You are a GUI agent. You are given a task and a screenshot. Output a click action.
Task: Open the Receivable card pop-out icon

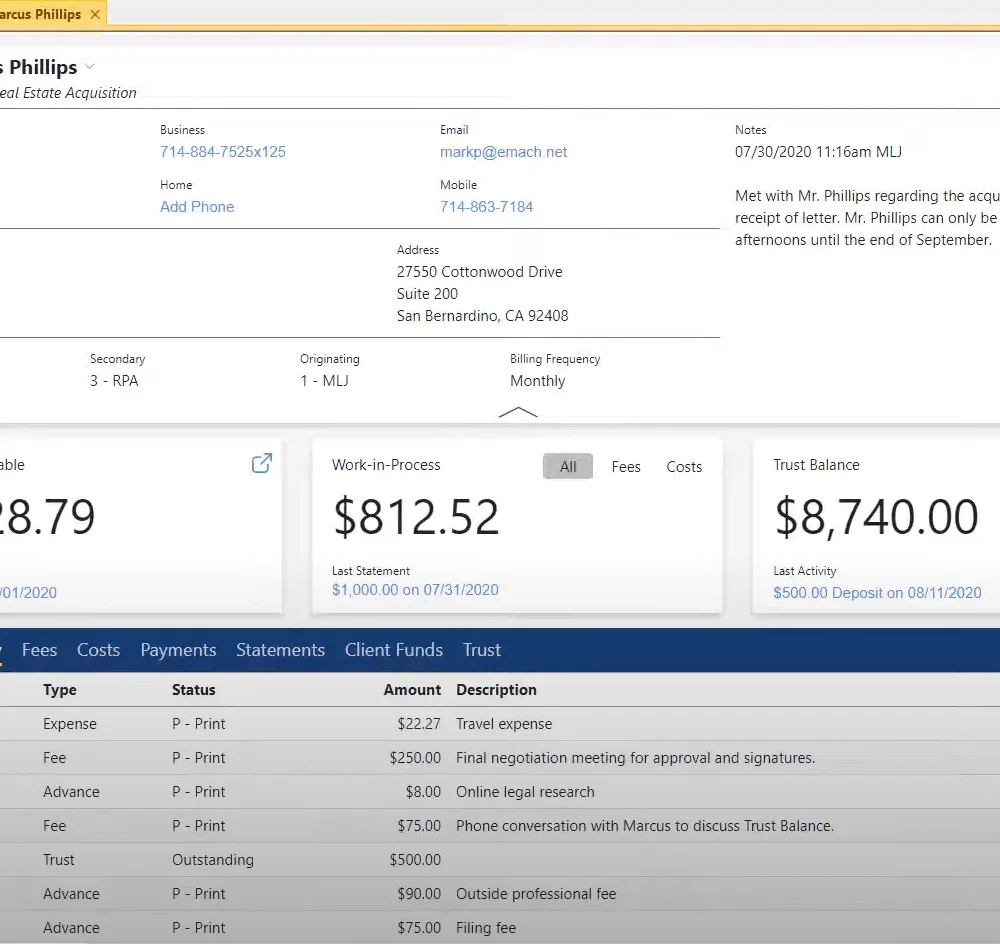pos(262,463)
